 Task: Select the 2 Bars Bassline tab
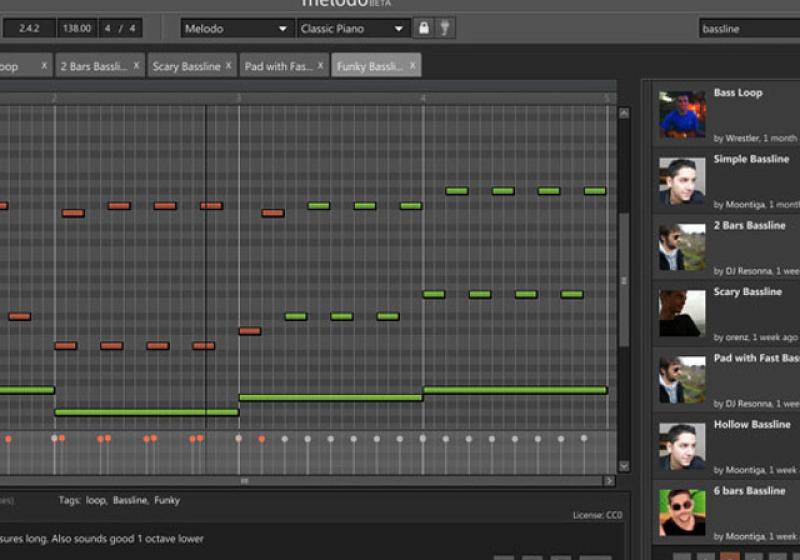(93, 66)
